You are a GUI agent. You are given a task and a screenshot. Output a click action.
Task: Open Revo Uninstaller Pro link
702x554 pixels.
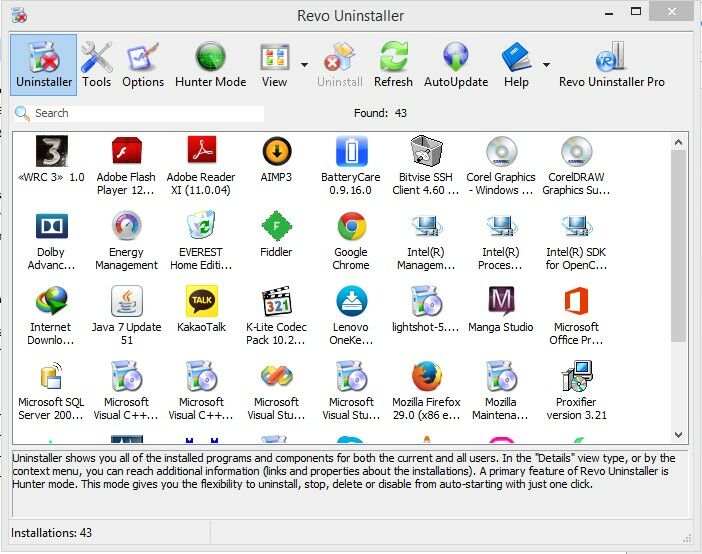point(611,64)
